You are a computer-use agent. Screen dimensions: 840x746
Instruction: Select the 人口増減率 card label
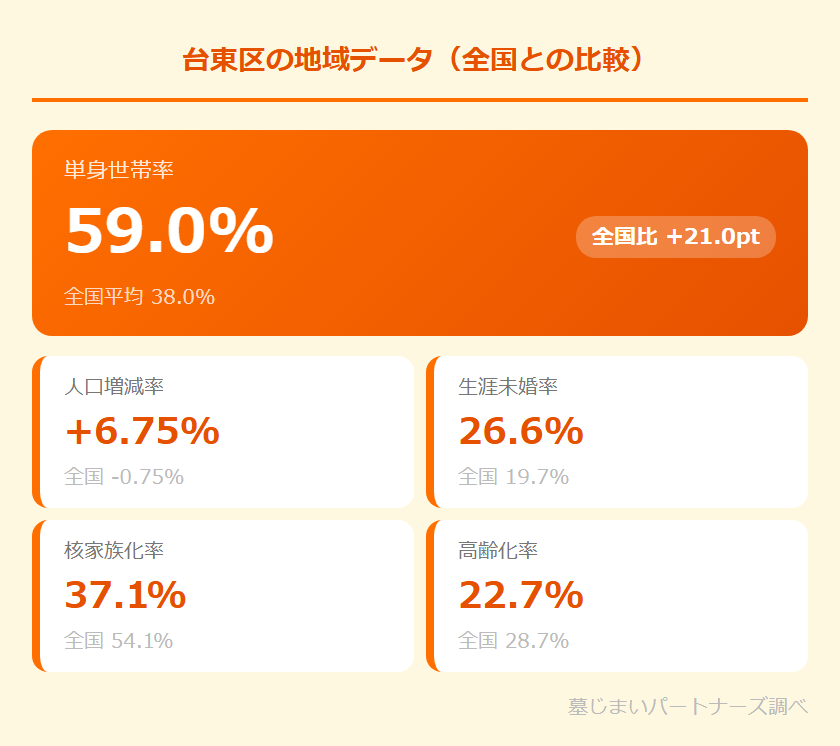(x=114, y=386)
